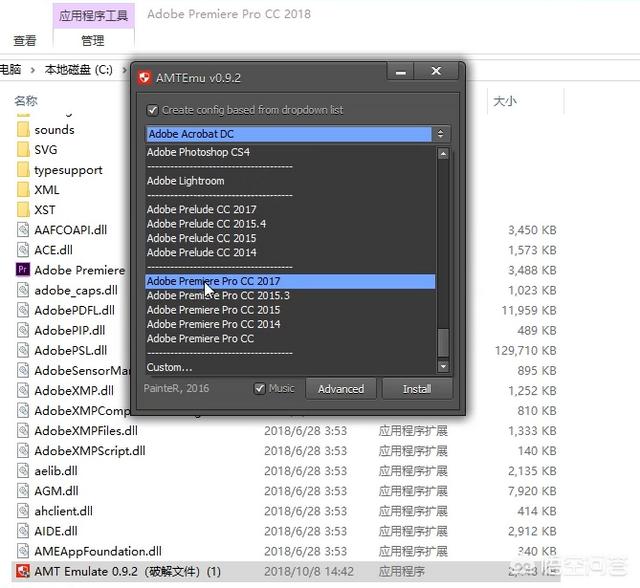Click the AMEAppFoundation.dll file icon

click(23, 551)
